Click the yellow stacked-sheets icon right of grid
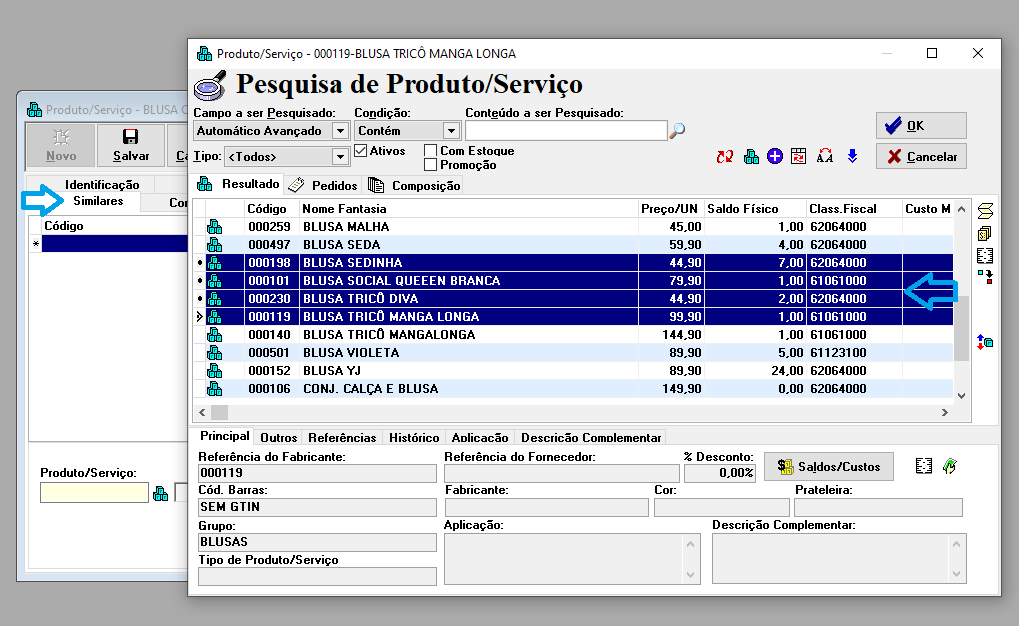This screenshot has height=626, width=1019. 985,233
